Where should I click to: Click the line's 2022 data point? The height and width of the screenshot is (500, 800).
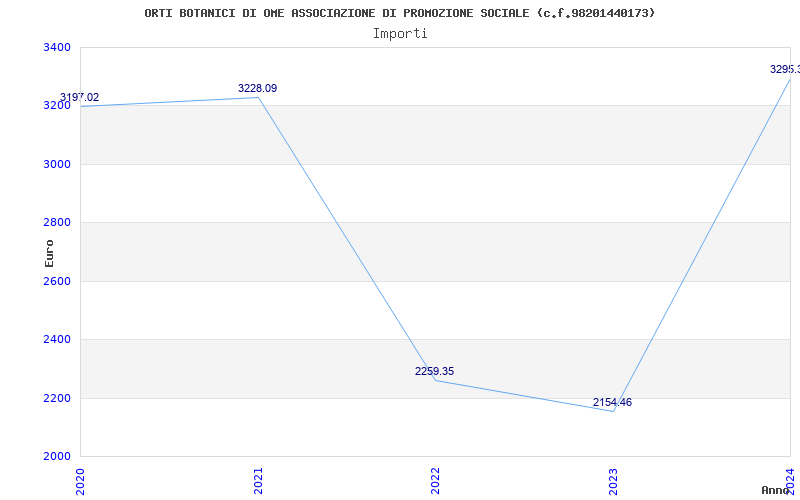point(435,381)
